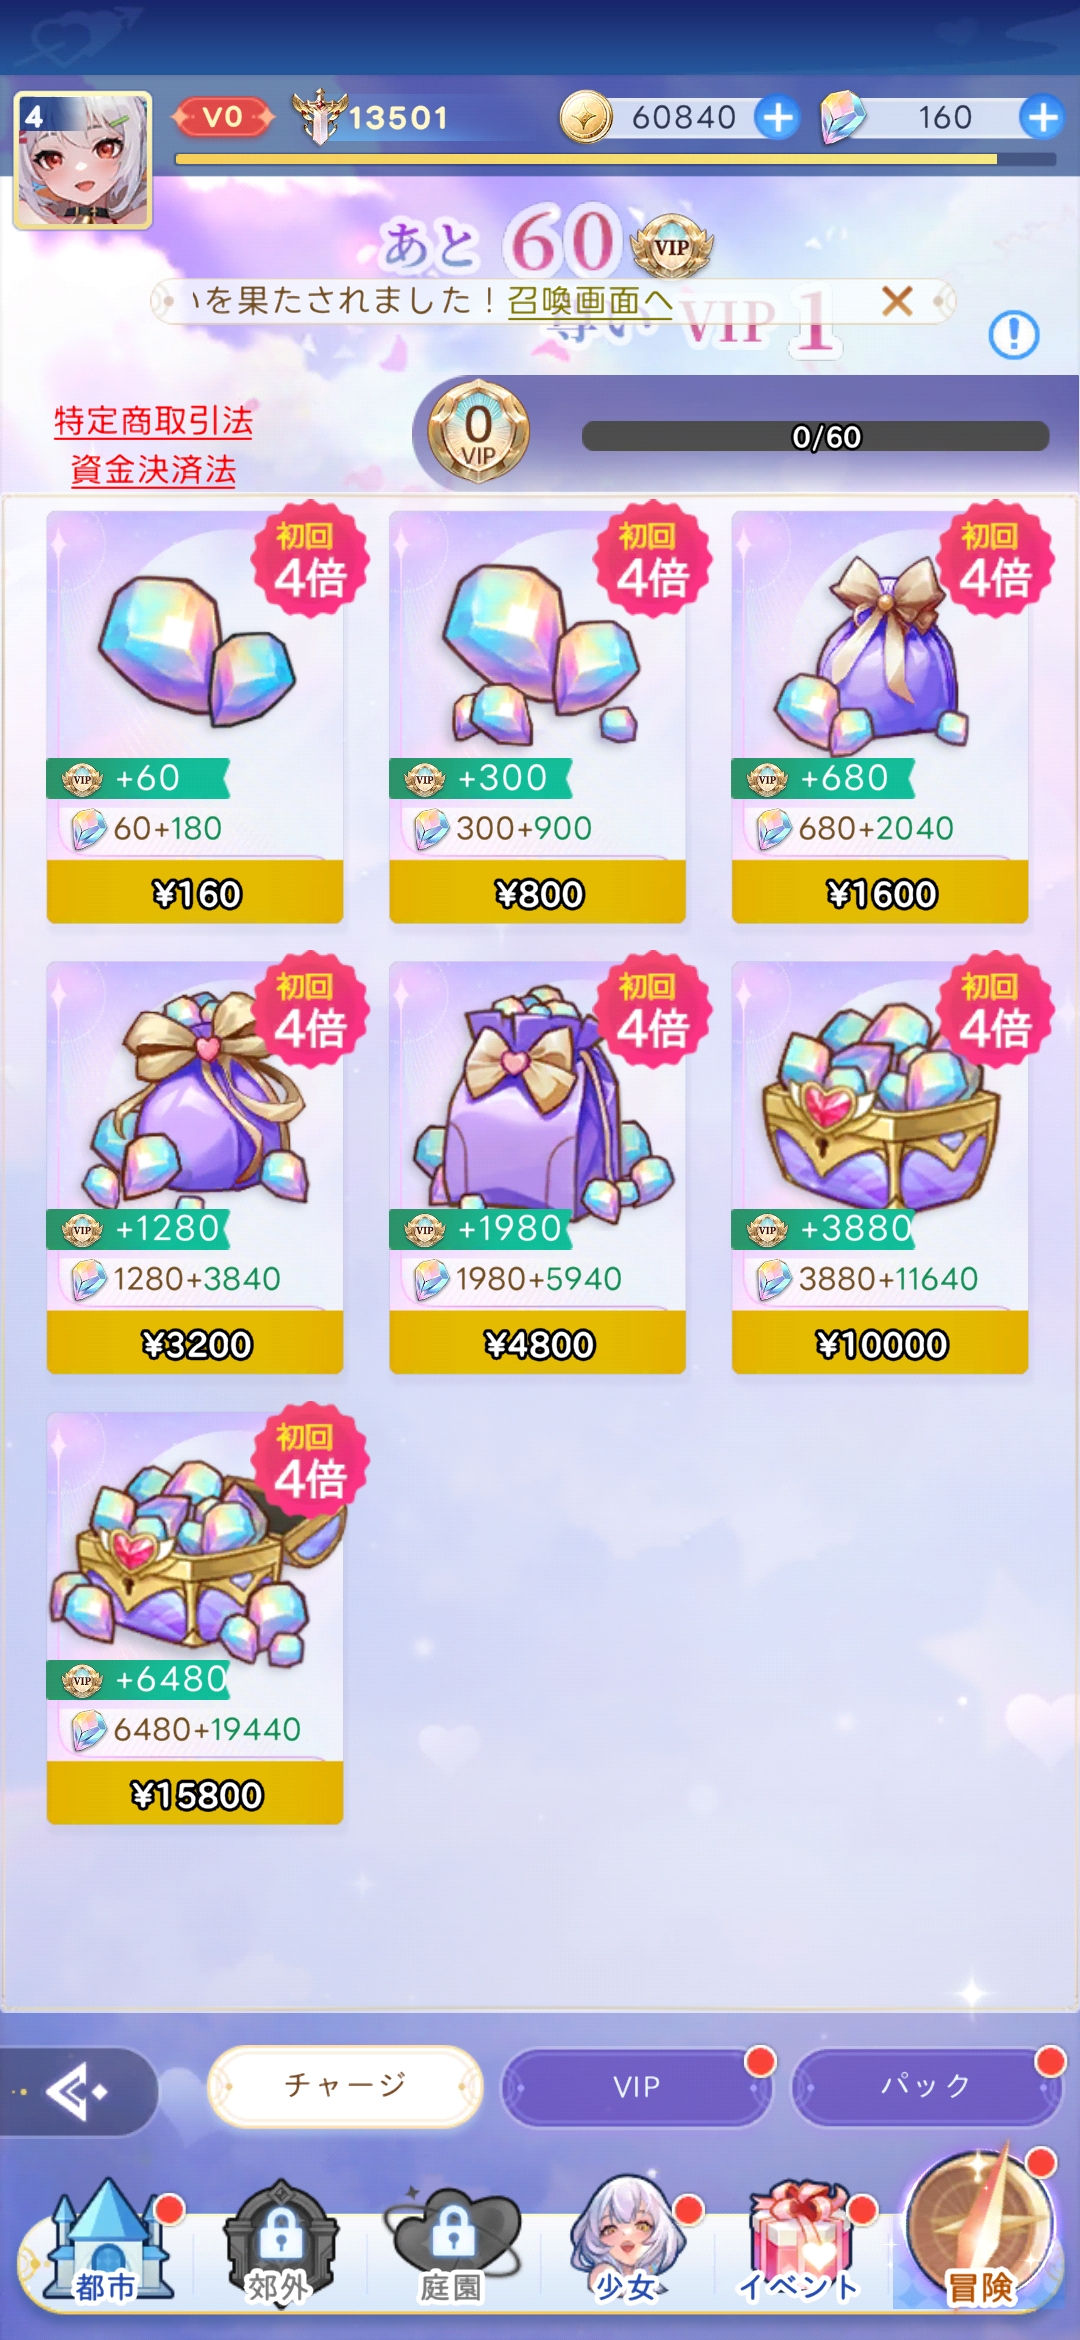Click the blue info exclamation icon
The image size is (1080, 2340).
point(1013,334)
